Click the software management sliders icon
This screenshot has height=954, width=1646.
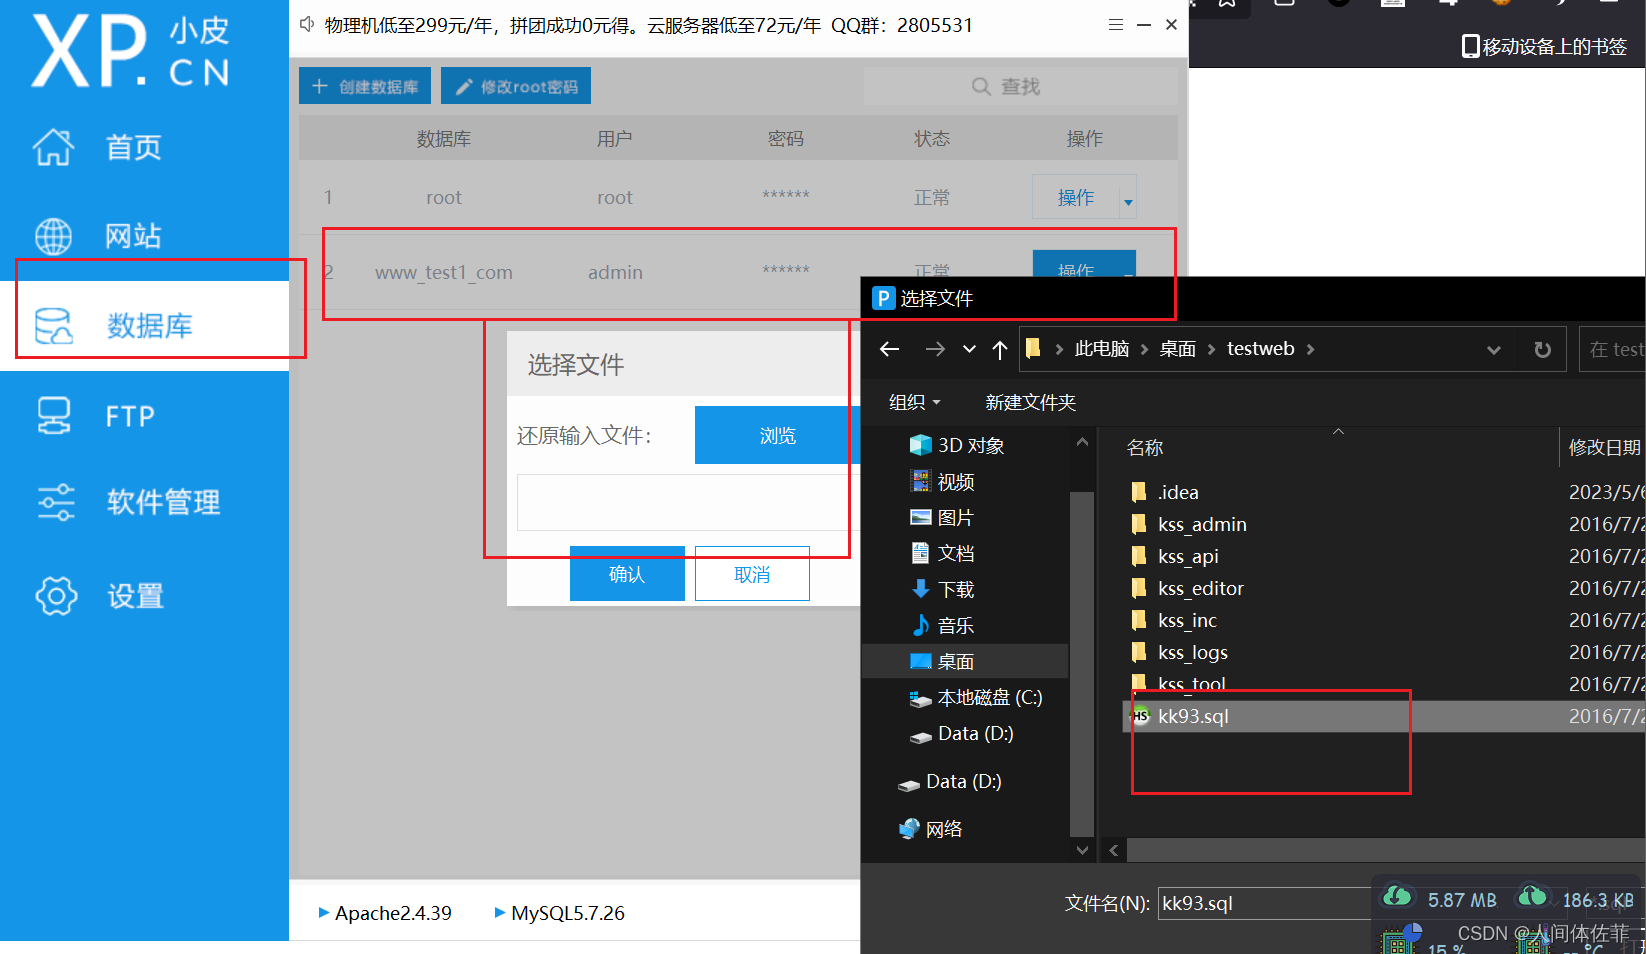click(x=56, y=502)
